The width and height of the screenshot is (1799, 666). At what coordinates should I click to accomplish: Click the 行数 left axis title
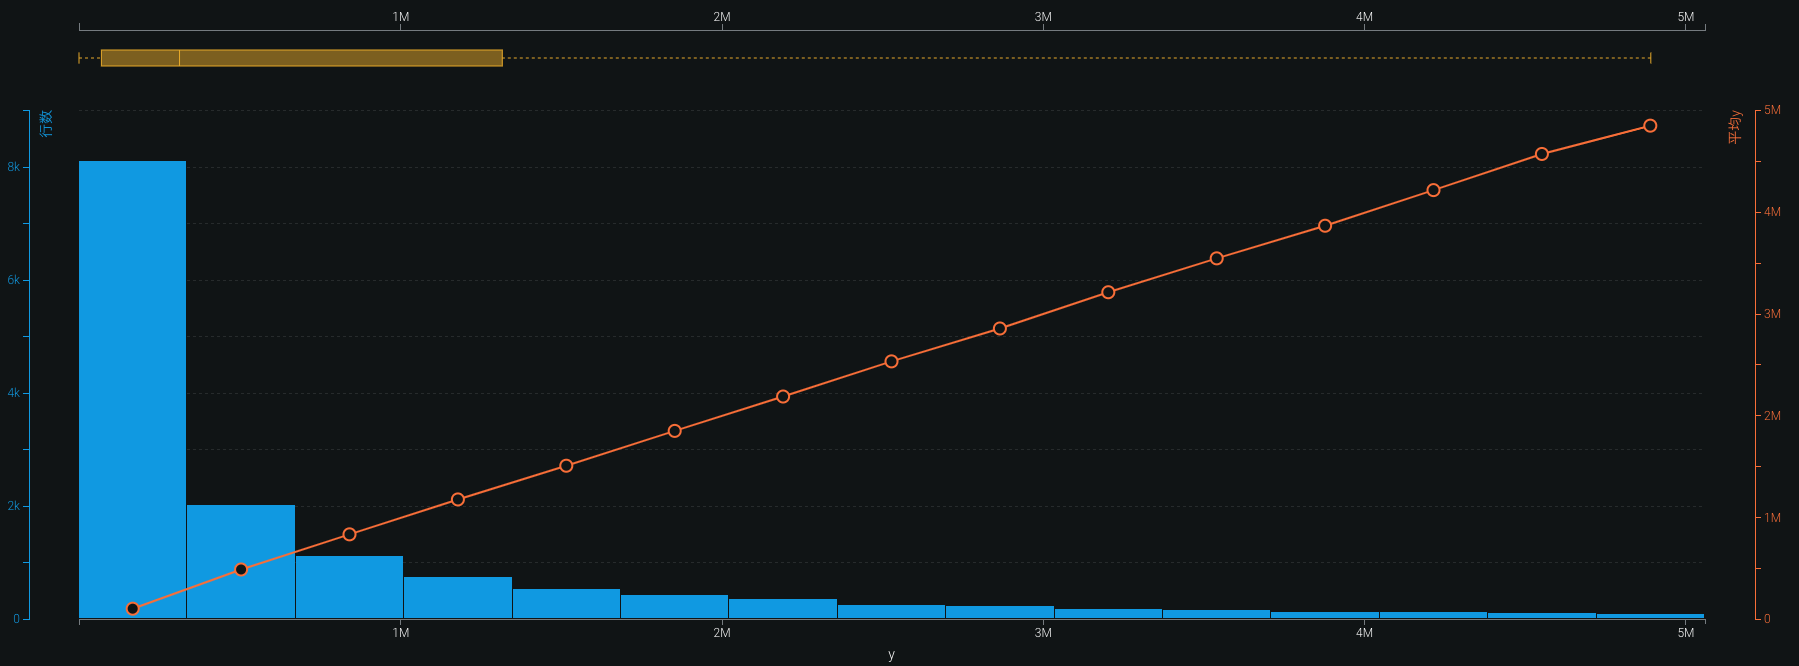pos(47,123)
